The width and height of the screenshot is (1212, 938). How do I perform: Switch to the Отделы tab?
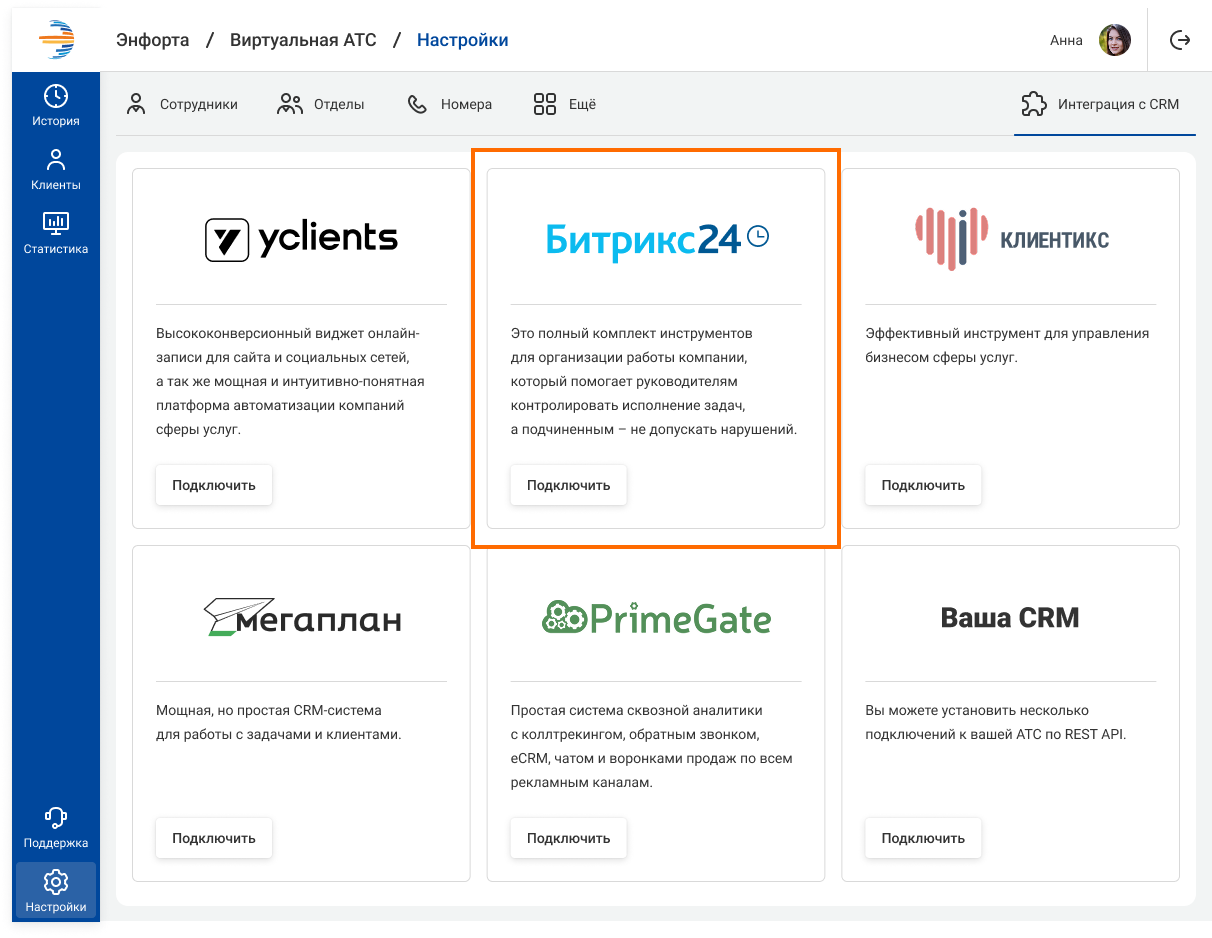(x=321, y=104)
